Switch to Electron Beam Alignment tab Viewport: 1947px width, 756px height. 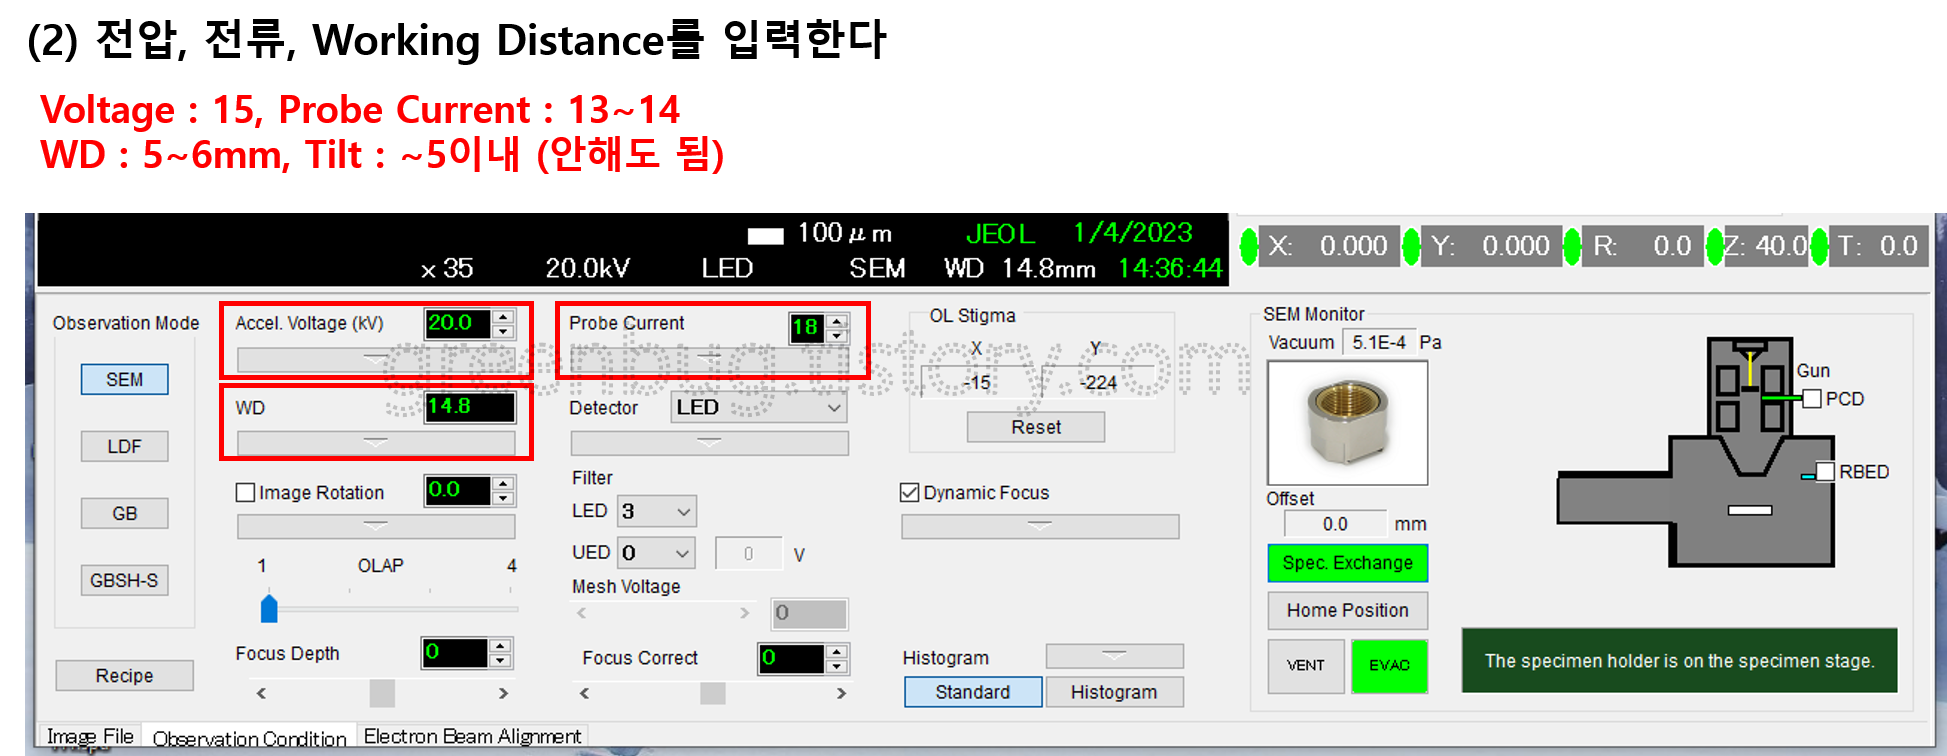pos(472,736)
